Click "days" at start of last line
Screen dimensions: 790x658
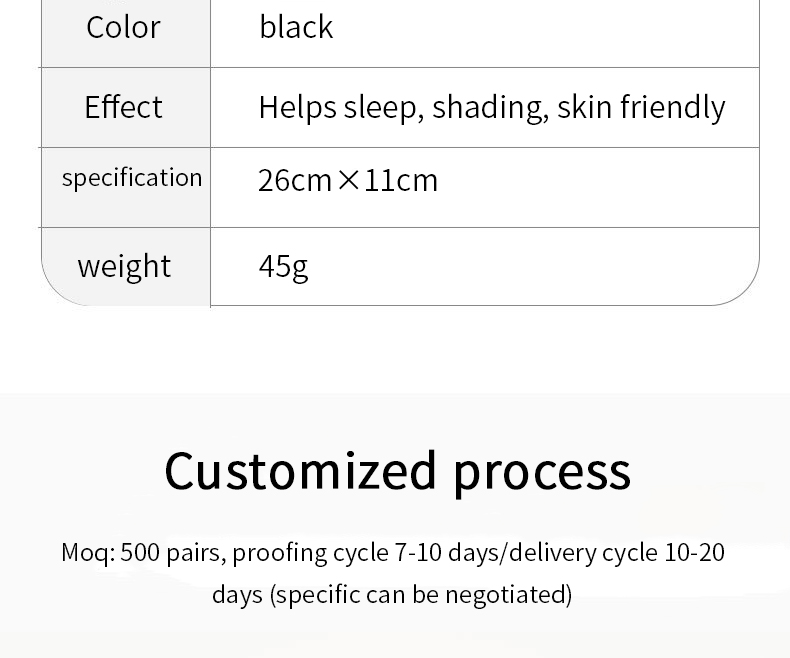pos(237,595)
